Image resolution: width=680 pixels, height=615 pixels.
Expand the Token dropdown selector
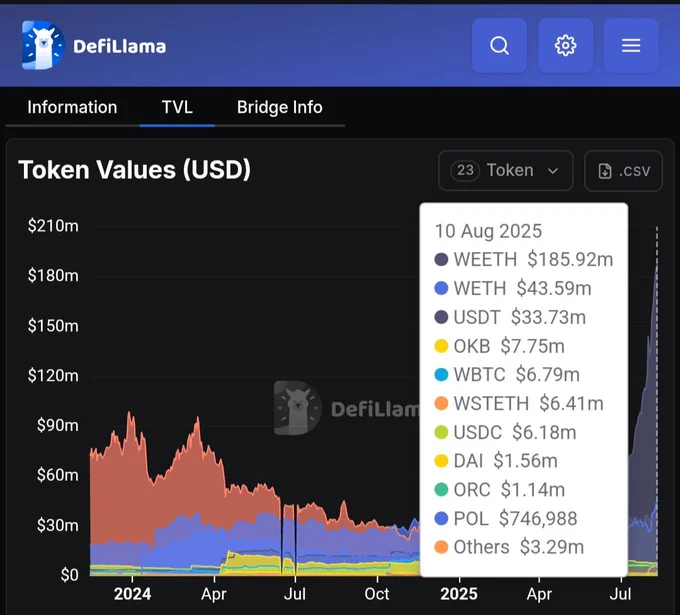click(506, 170)
